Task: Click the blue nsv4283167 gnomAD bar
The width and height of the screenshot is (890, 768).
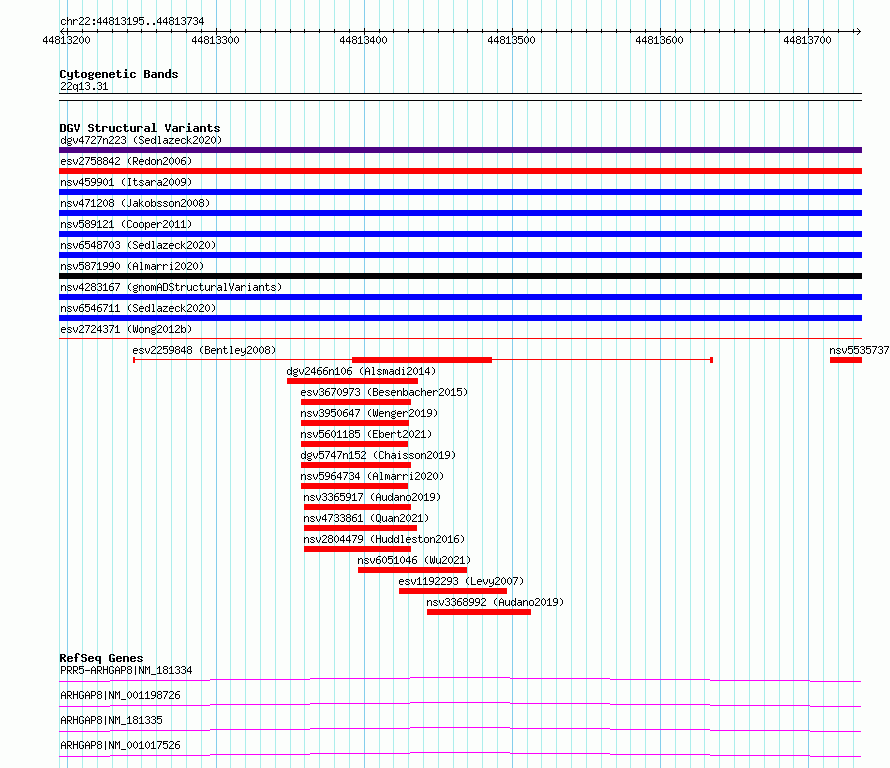Action: (x=460, y=297)
